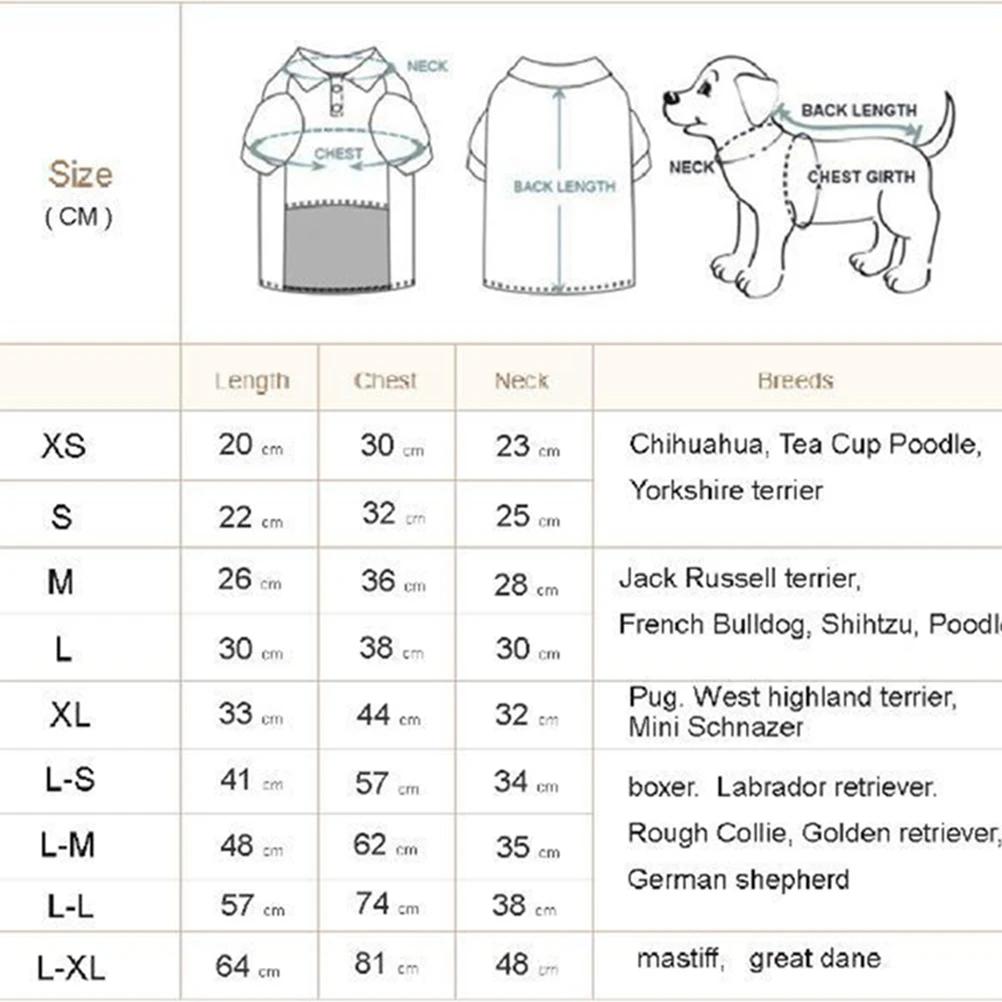Click the "mastiff, great dane" breeds text

coord(760,959)
